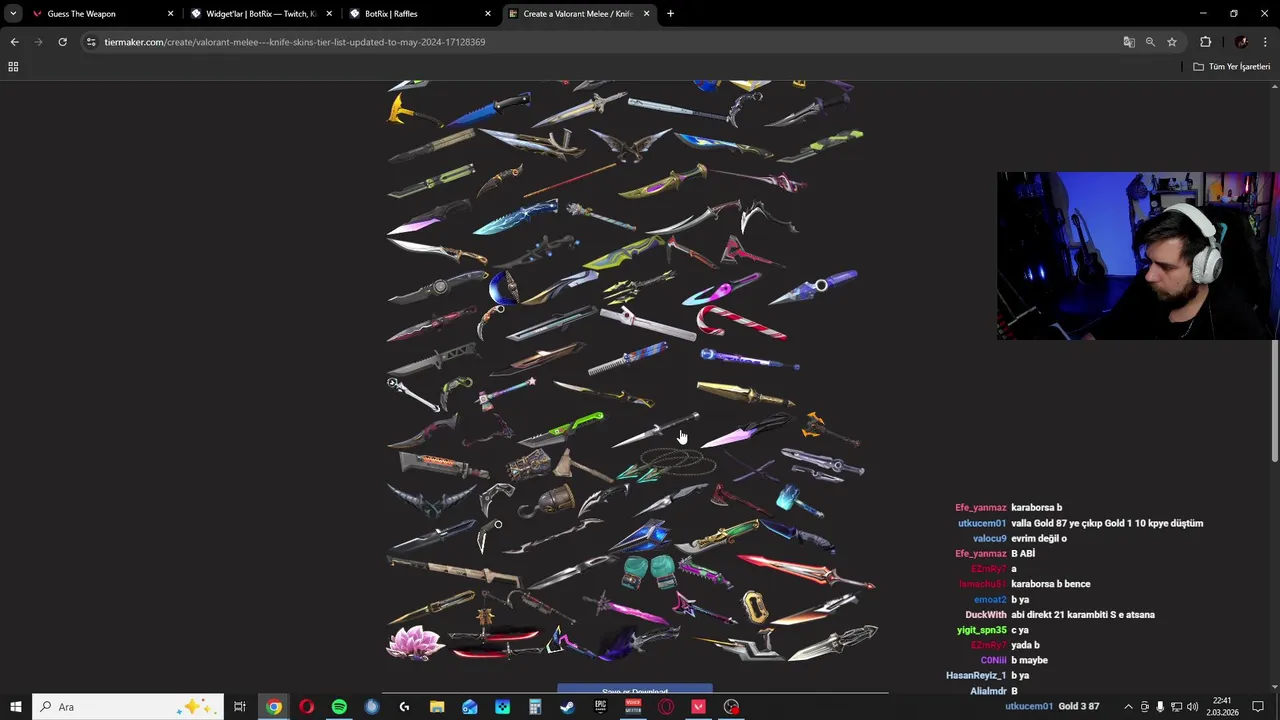
Task: Switch to the BotRix Raffles tab
Action: click(420, 14)
